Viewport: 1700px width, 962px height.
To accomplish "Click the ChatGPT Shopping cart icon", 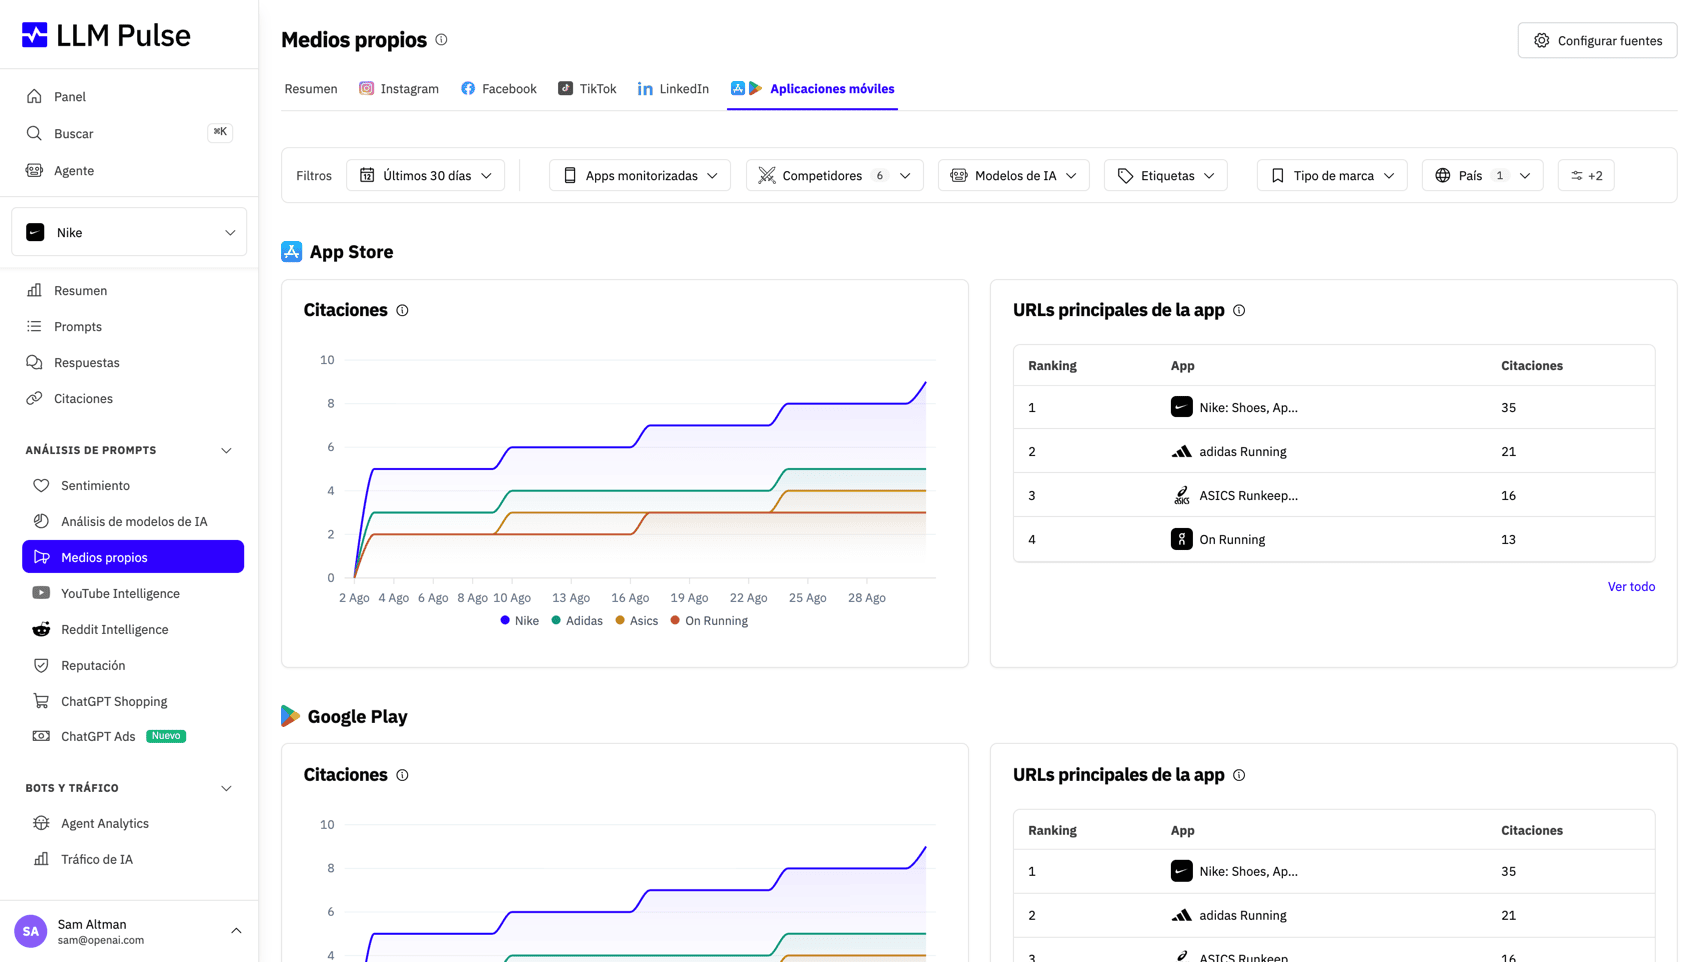I will pyautogui.click(x=41, y=701).
